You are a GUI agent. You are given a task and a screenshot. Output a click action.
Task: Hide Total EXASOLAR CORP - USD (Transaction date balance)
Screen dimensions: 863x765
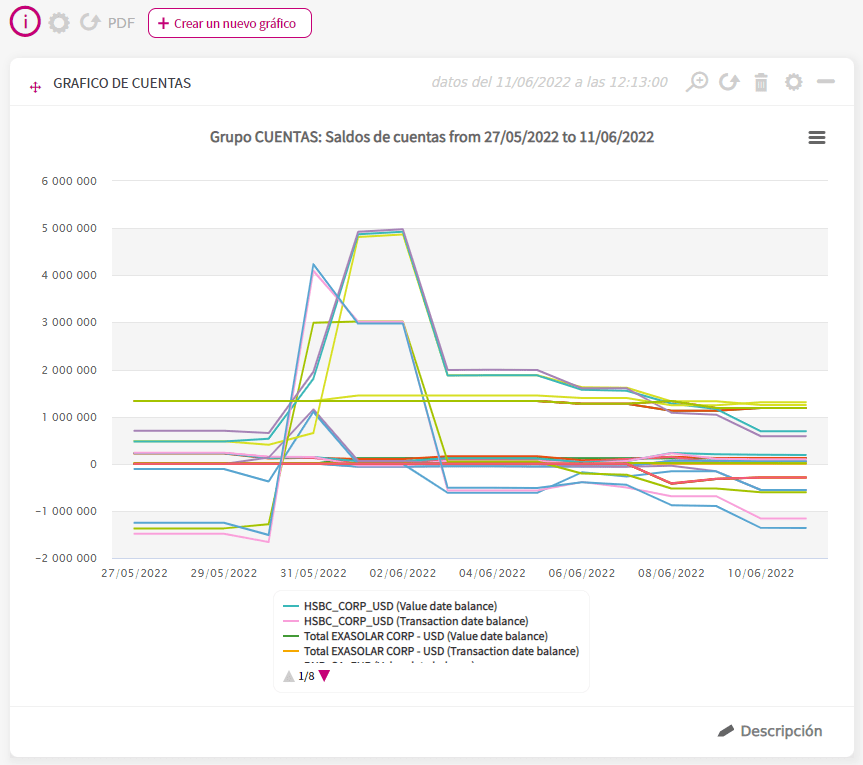tap(431, 651)
